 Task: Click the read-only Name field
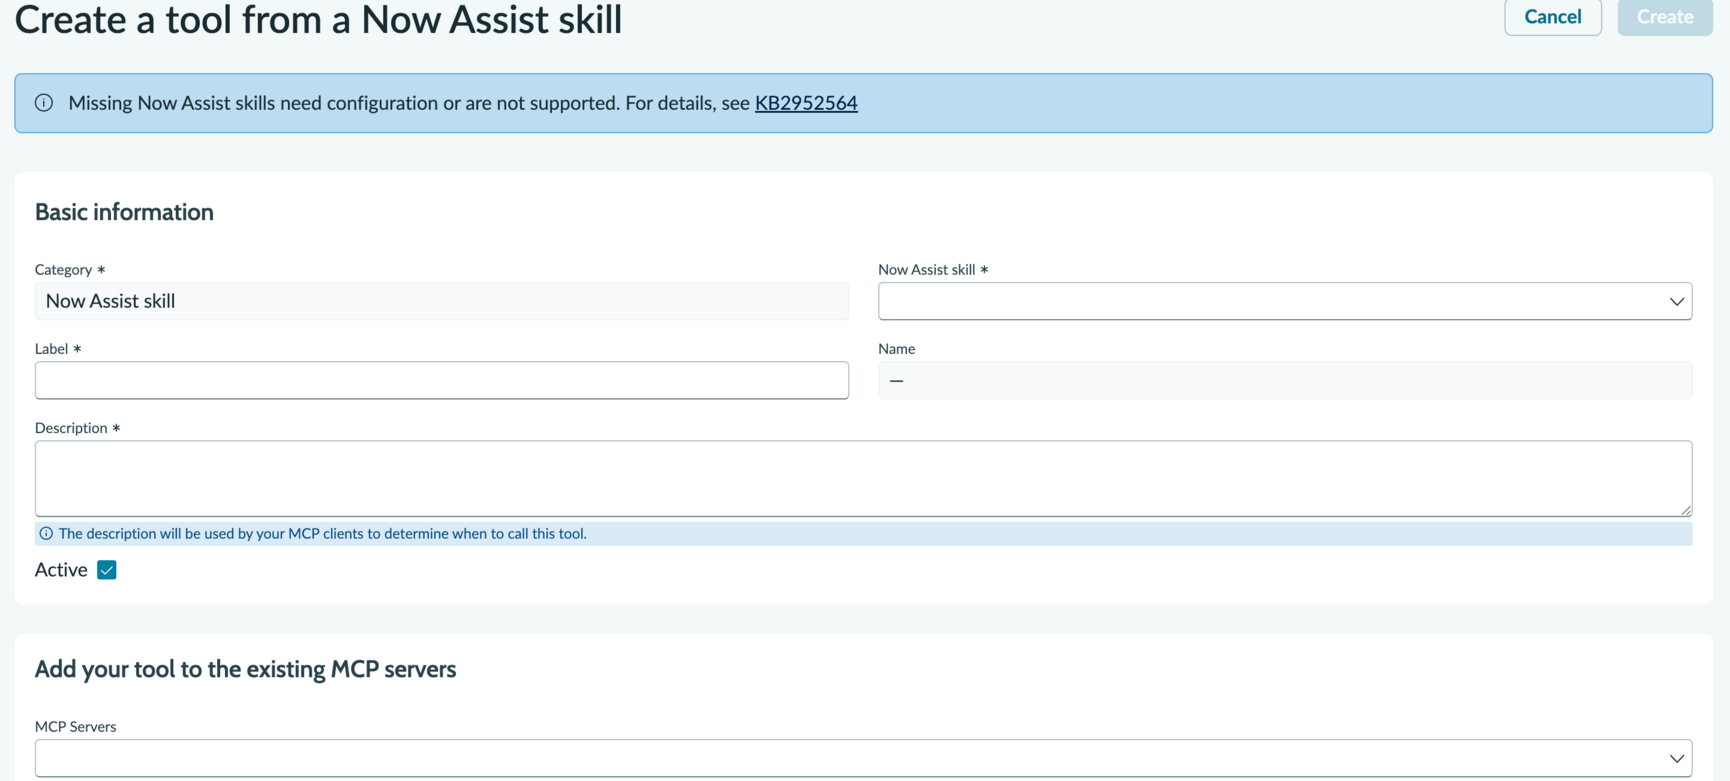(x=1284, y=380)
